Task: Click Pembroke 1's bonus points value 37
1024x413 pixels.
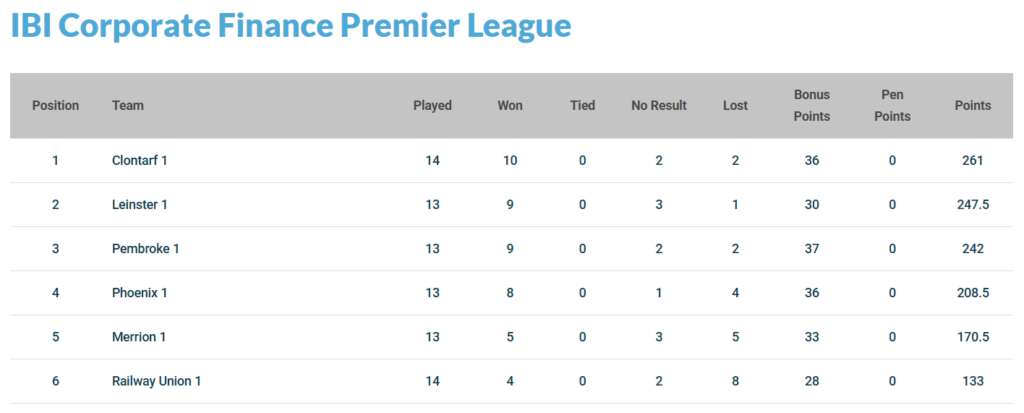Action: tap(812, 248)
